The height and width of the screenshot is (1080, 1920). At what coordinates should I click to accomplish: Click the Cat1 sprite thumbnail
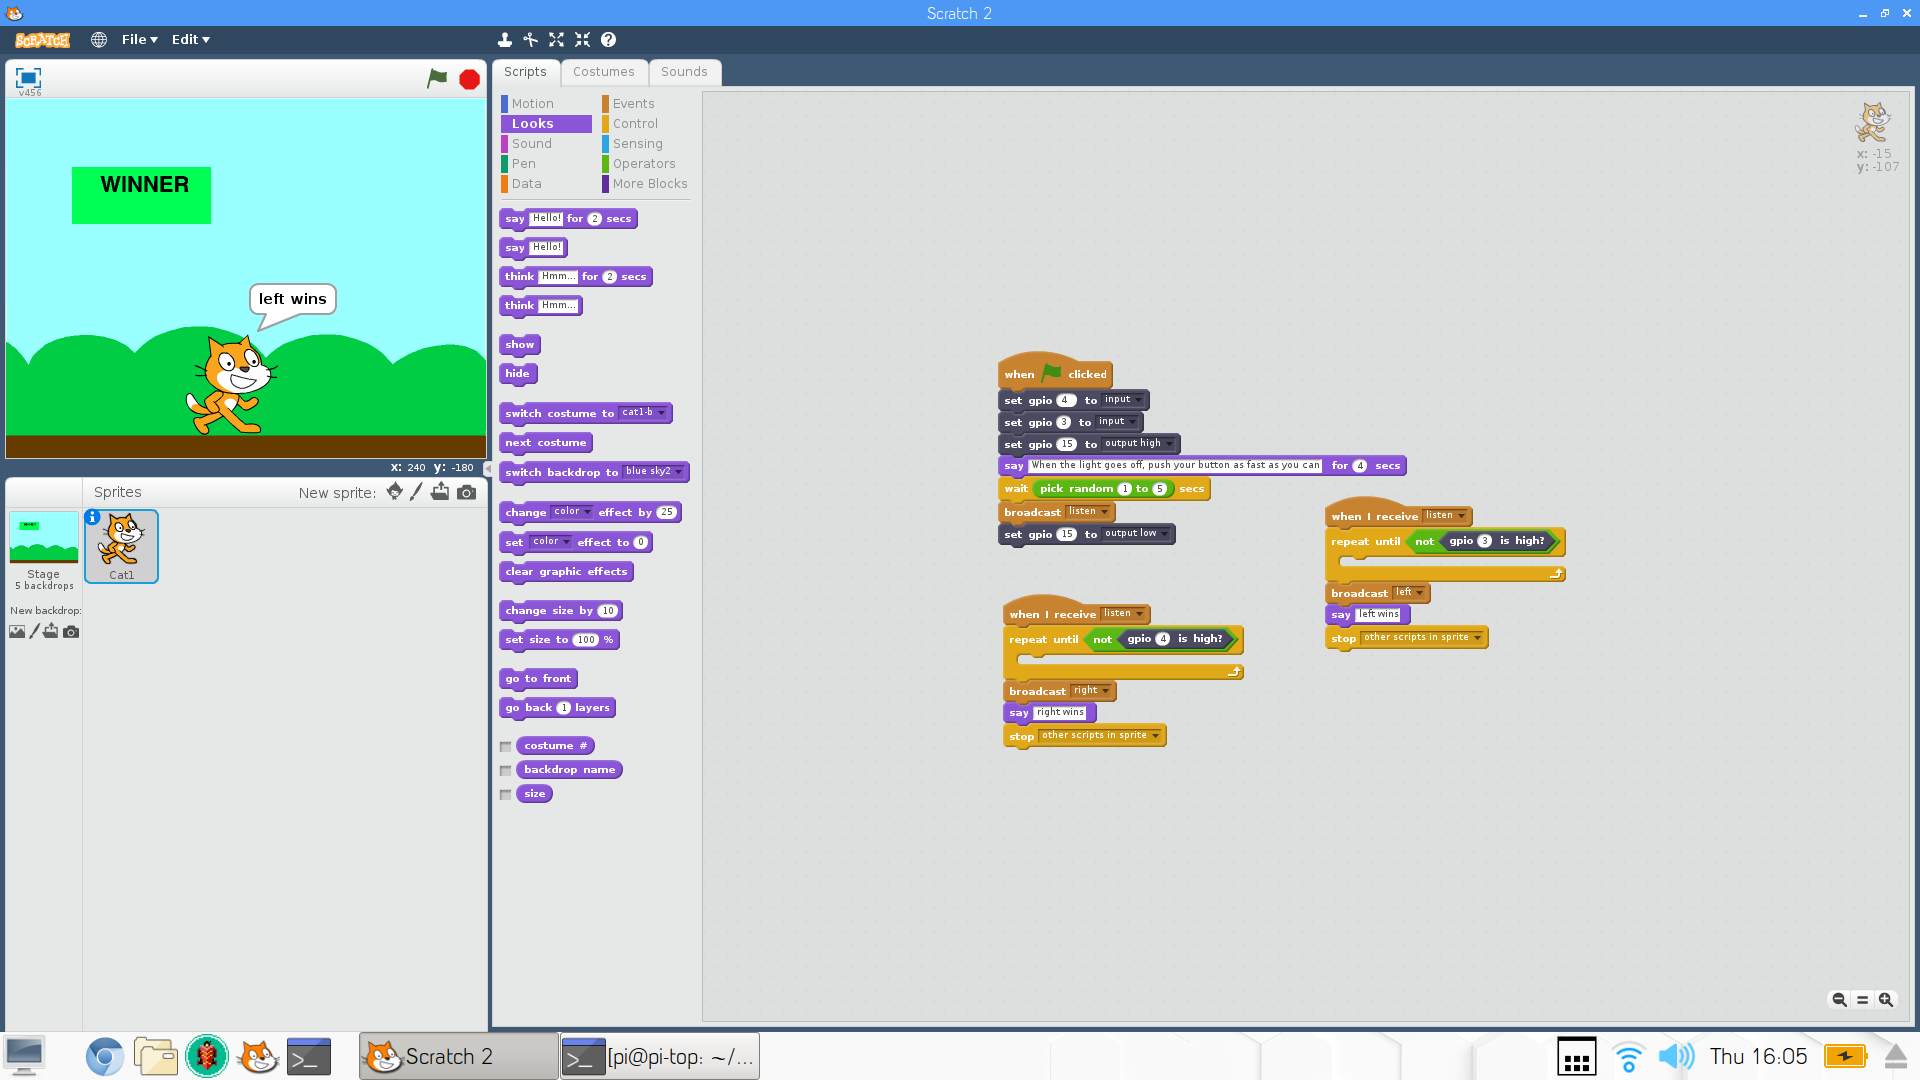(x=121, y=546)
